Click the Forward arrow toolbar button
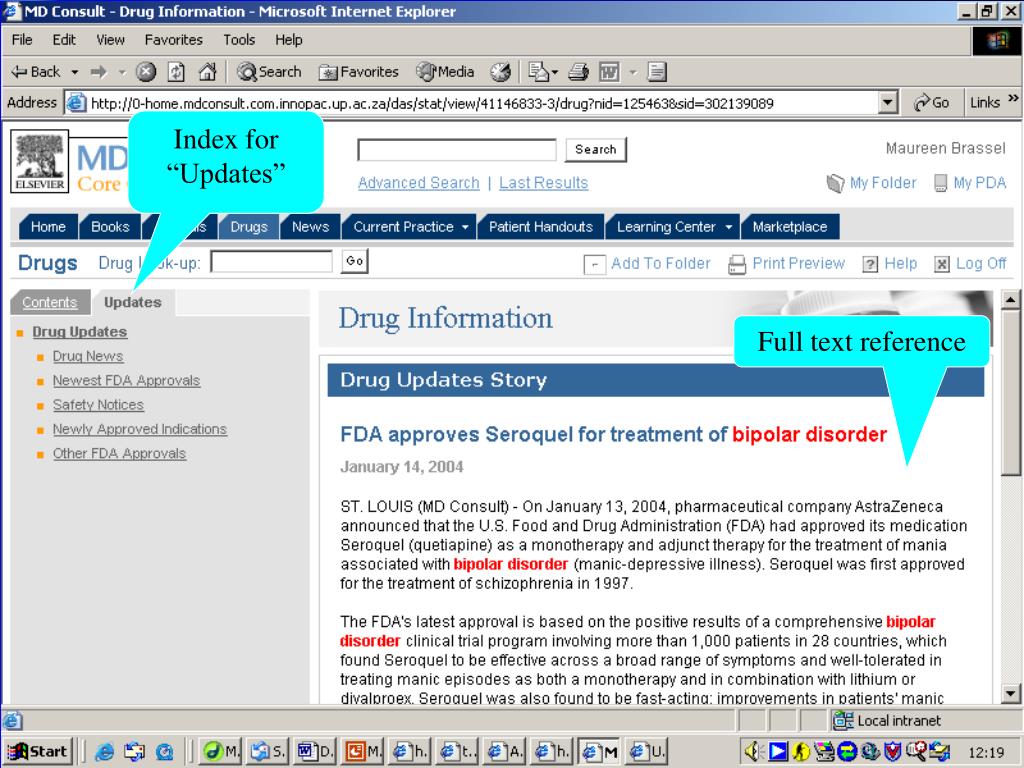1024x768 pixels. pyautogui.click(x=99, y=72)
